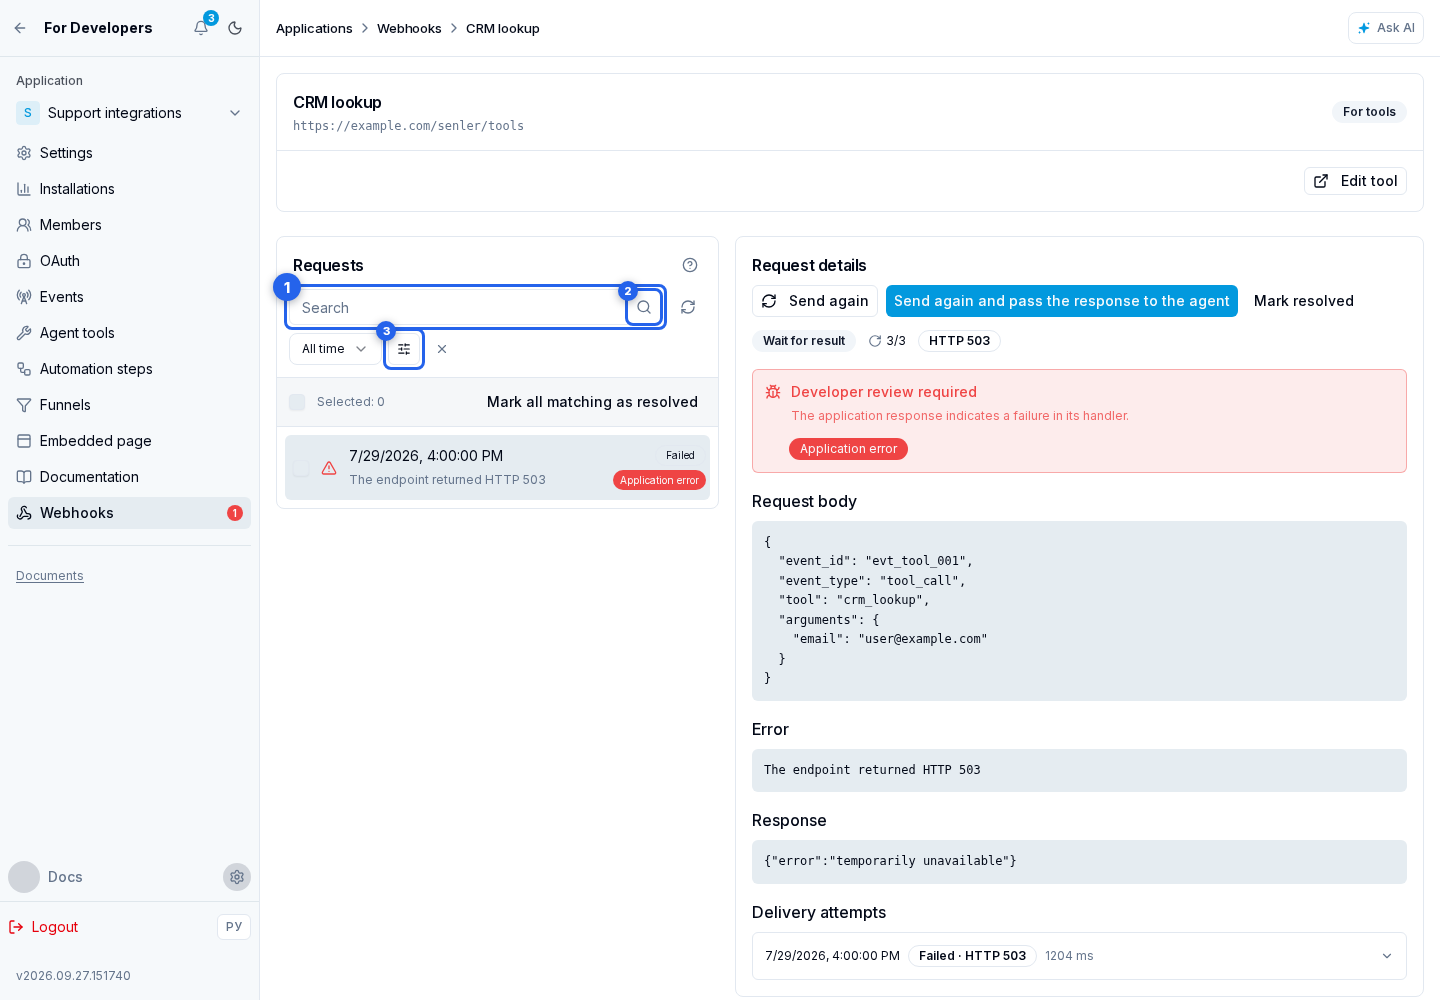
Task: Select Webhooks in the sidebar
Action: tap(129, 513)
